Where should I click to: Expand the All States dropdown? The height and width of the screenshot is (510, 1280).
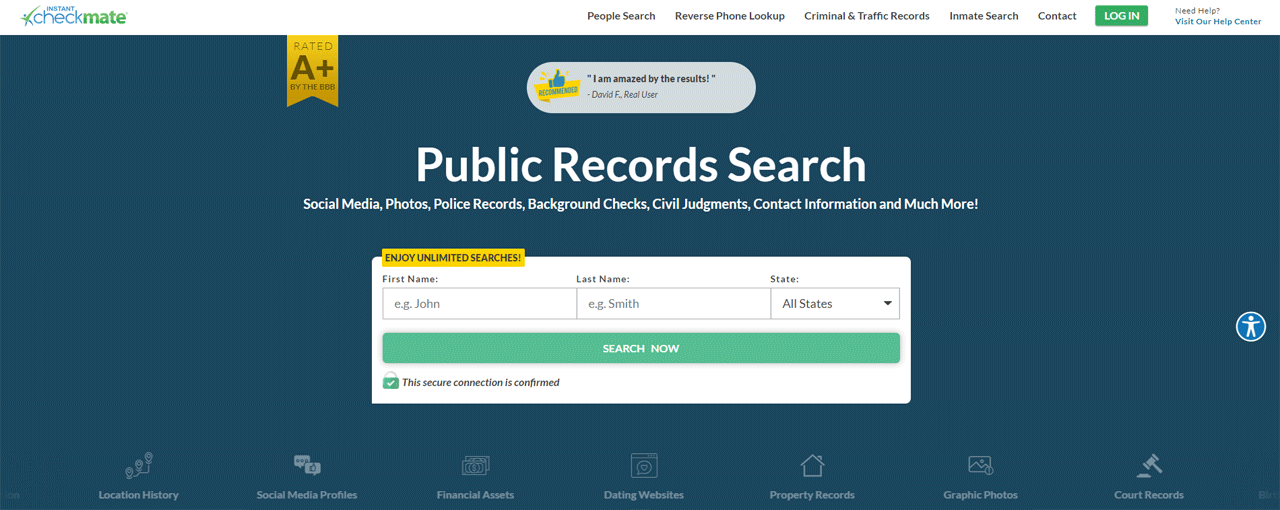pos(835,304)
